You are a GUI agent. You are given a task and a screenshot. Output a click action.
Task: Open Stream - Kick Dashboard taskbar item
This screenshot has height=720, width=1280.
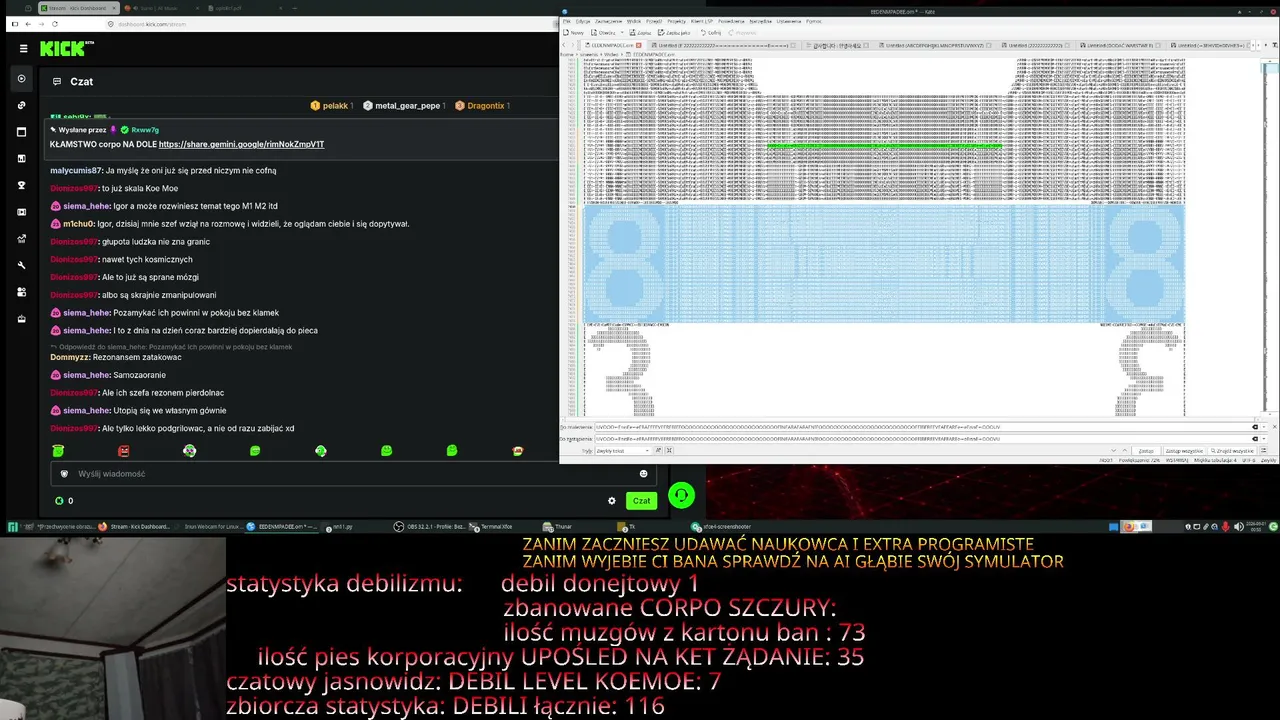coord(134,527)
